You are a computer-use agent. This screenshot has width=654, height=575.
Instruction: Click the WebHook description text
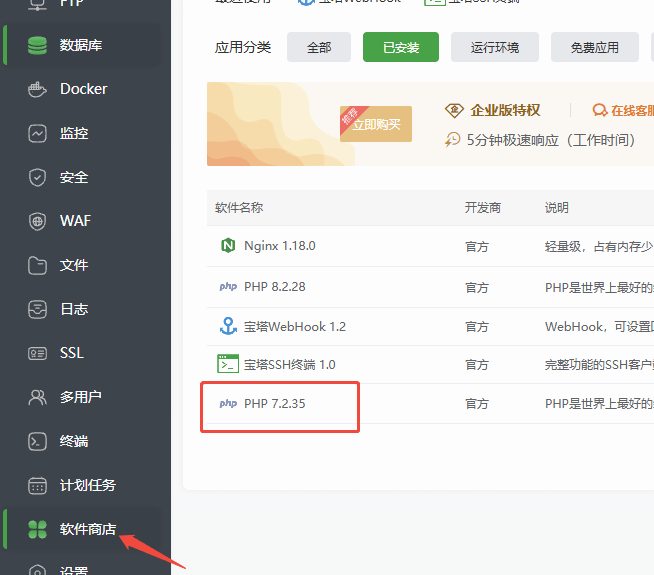click(x=599, y=326)
